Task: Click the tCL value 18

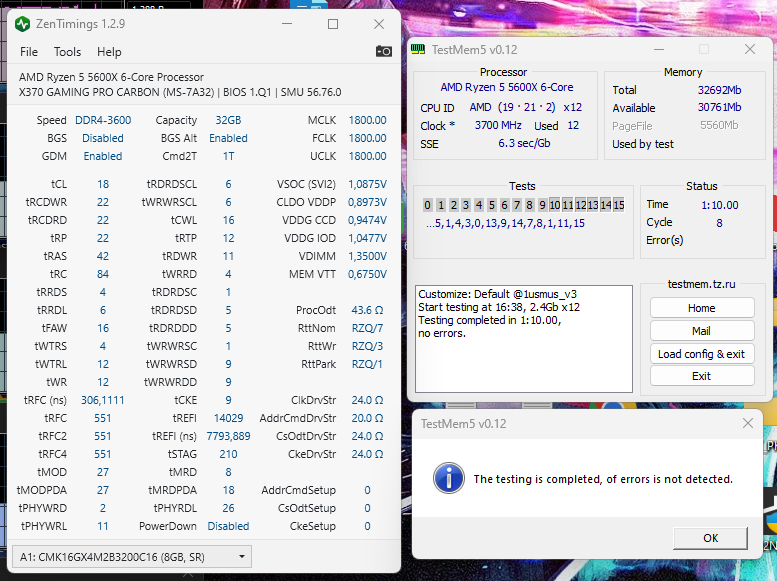Action: 103,184
